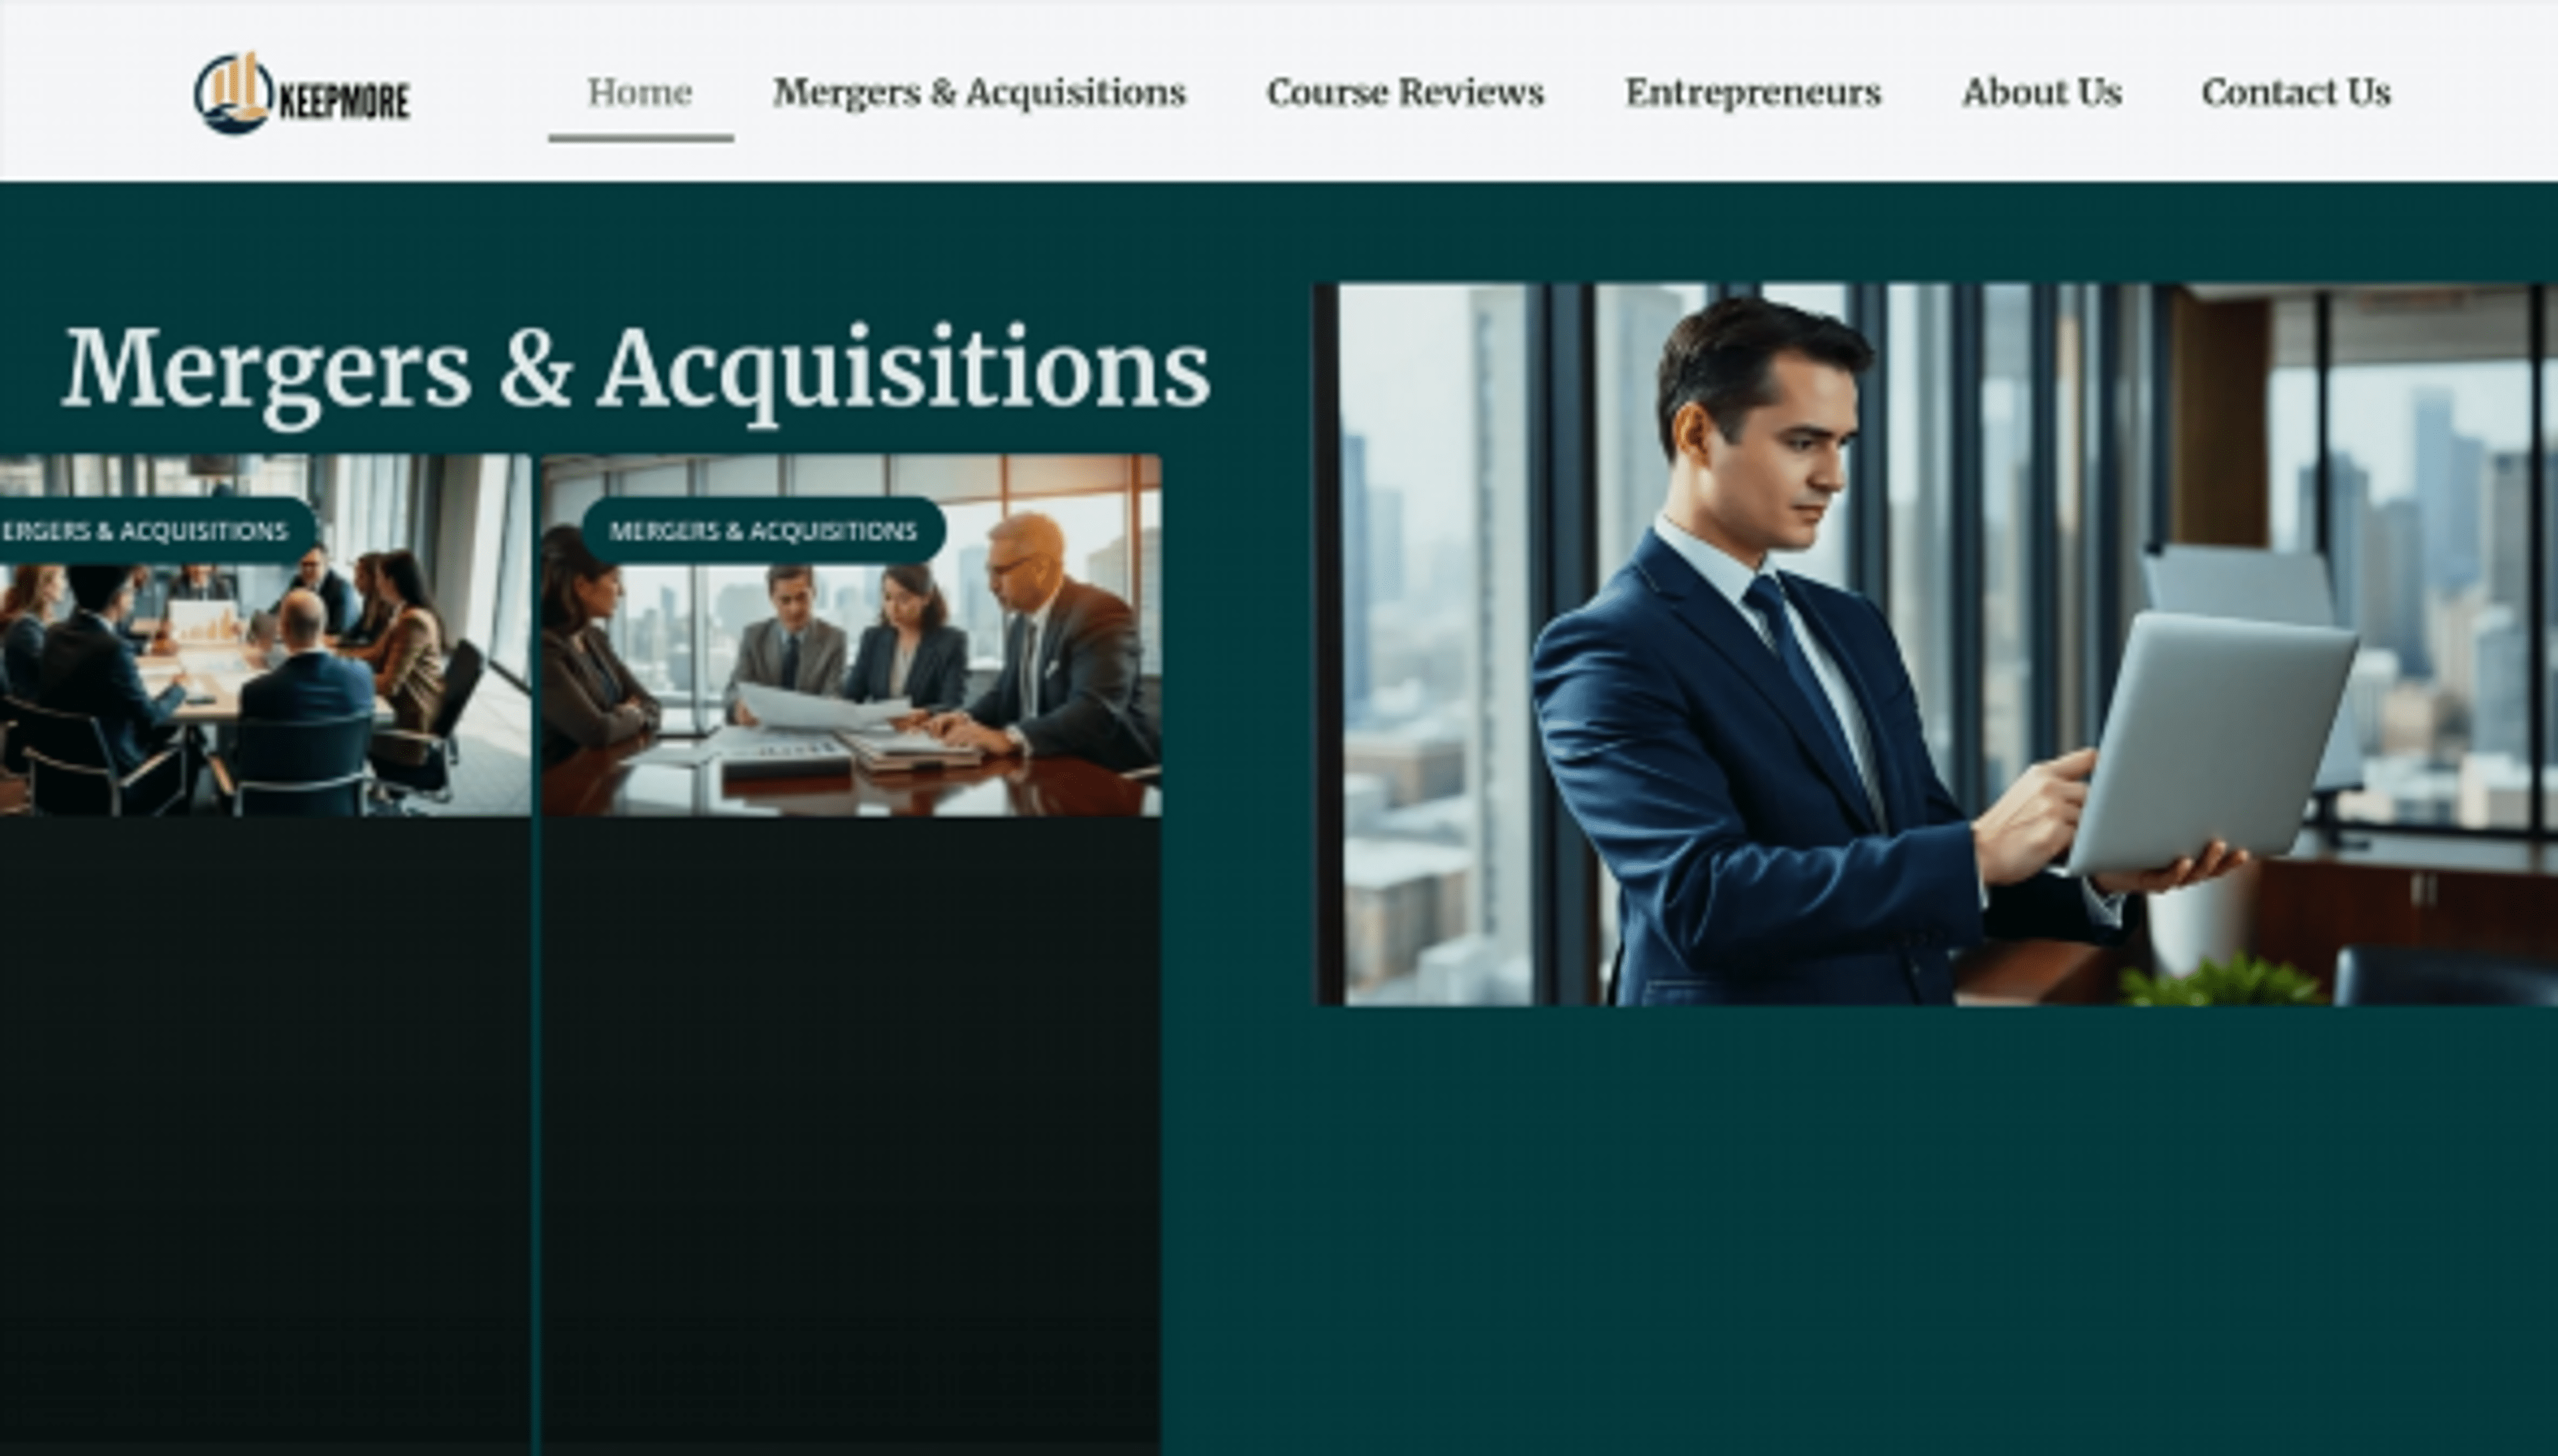Open the About Us page
This screenshot has width=2558, height=1456.
coord(2041,92)
